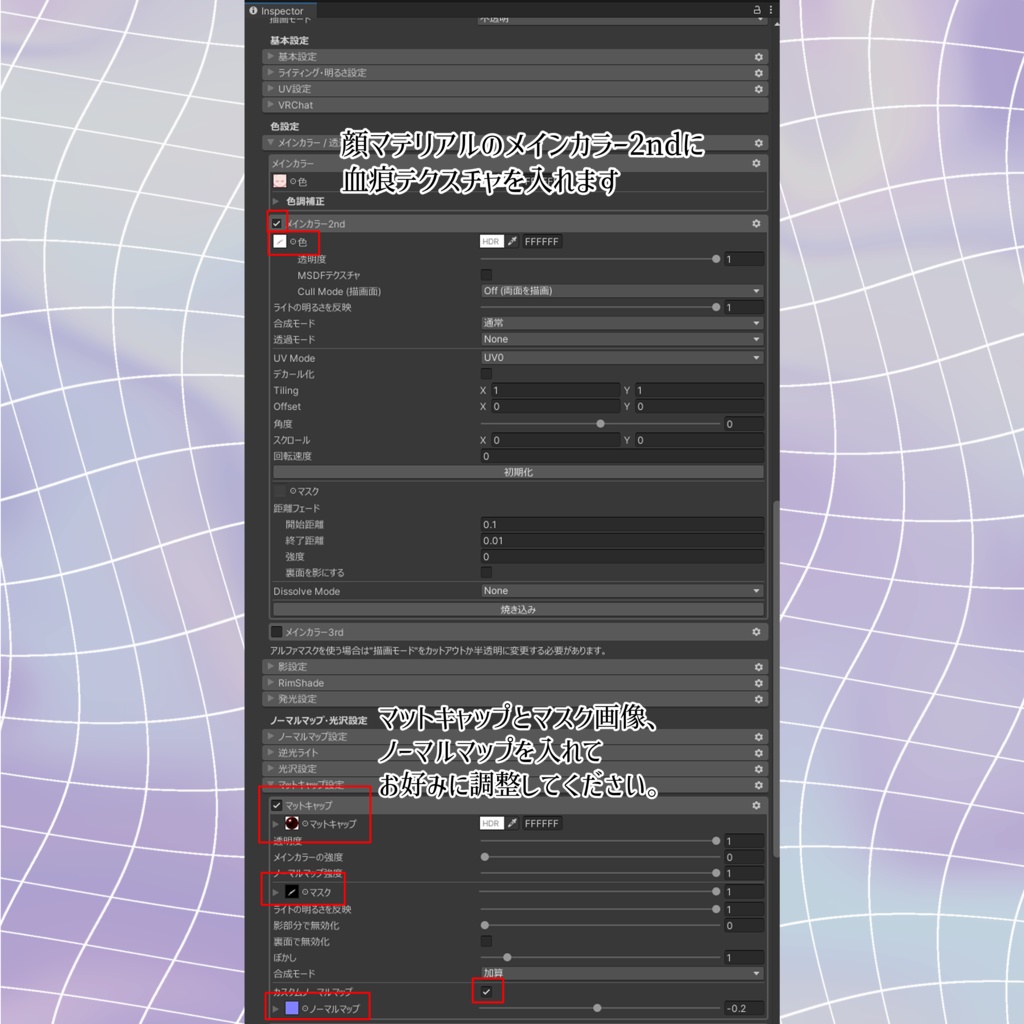Viewport: 1024px width, 1024px height.
Task: Disable the メインカラー-2nd checkbox
Action: (277, 223)
